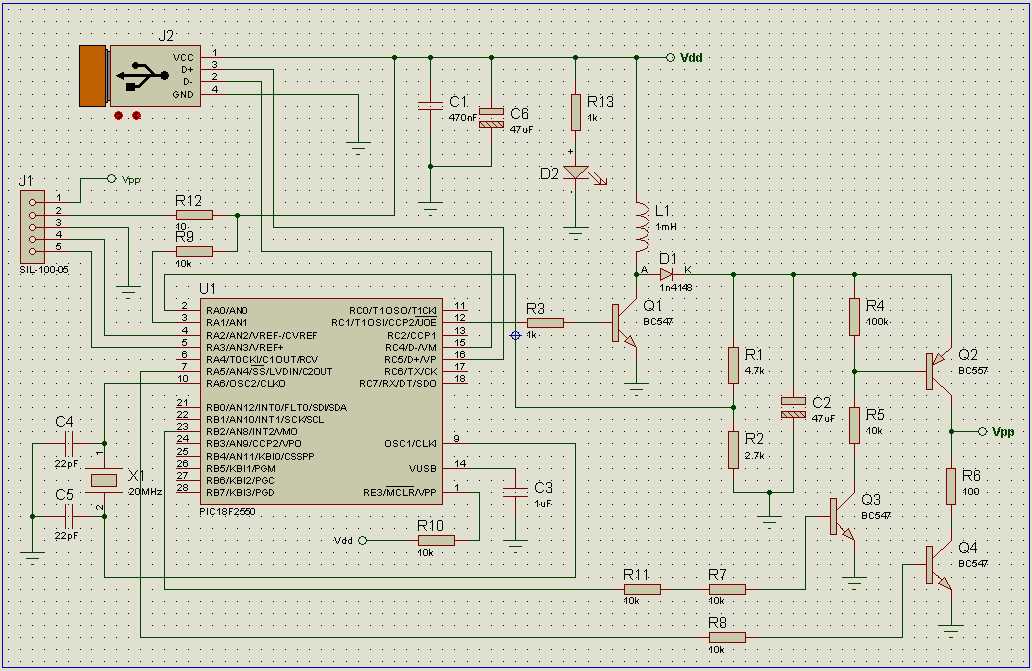Select pull-up resistor R10
The height and width of the screenshot is (671, 1032).
[x=436, y=541]
